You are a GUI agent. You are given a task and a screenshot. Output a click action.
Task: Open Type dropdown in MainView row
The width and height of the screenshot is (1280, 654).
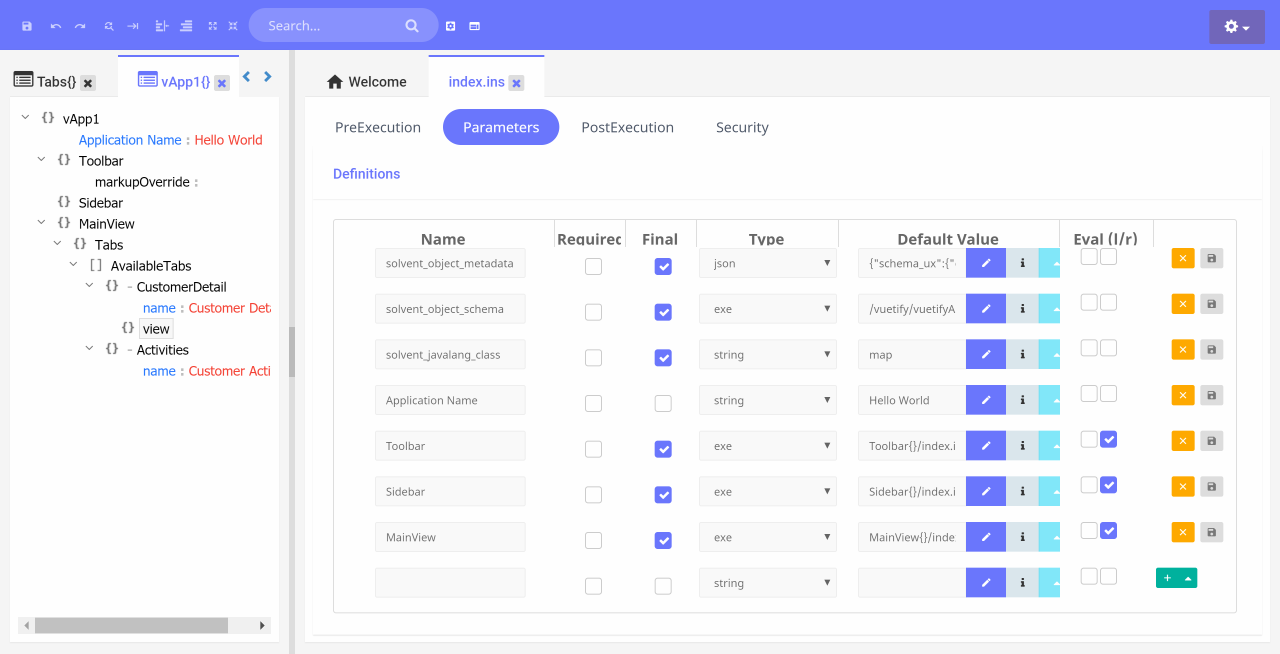click(768, 537)
